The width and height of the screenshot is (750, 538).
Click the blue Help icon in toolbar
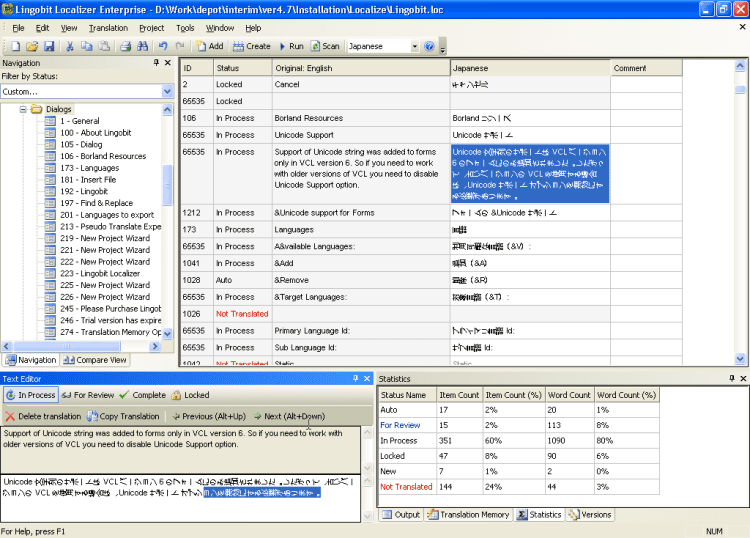tap(429, 46)
